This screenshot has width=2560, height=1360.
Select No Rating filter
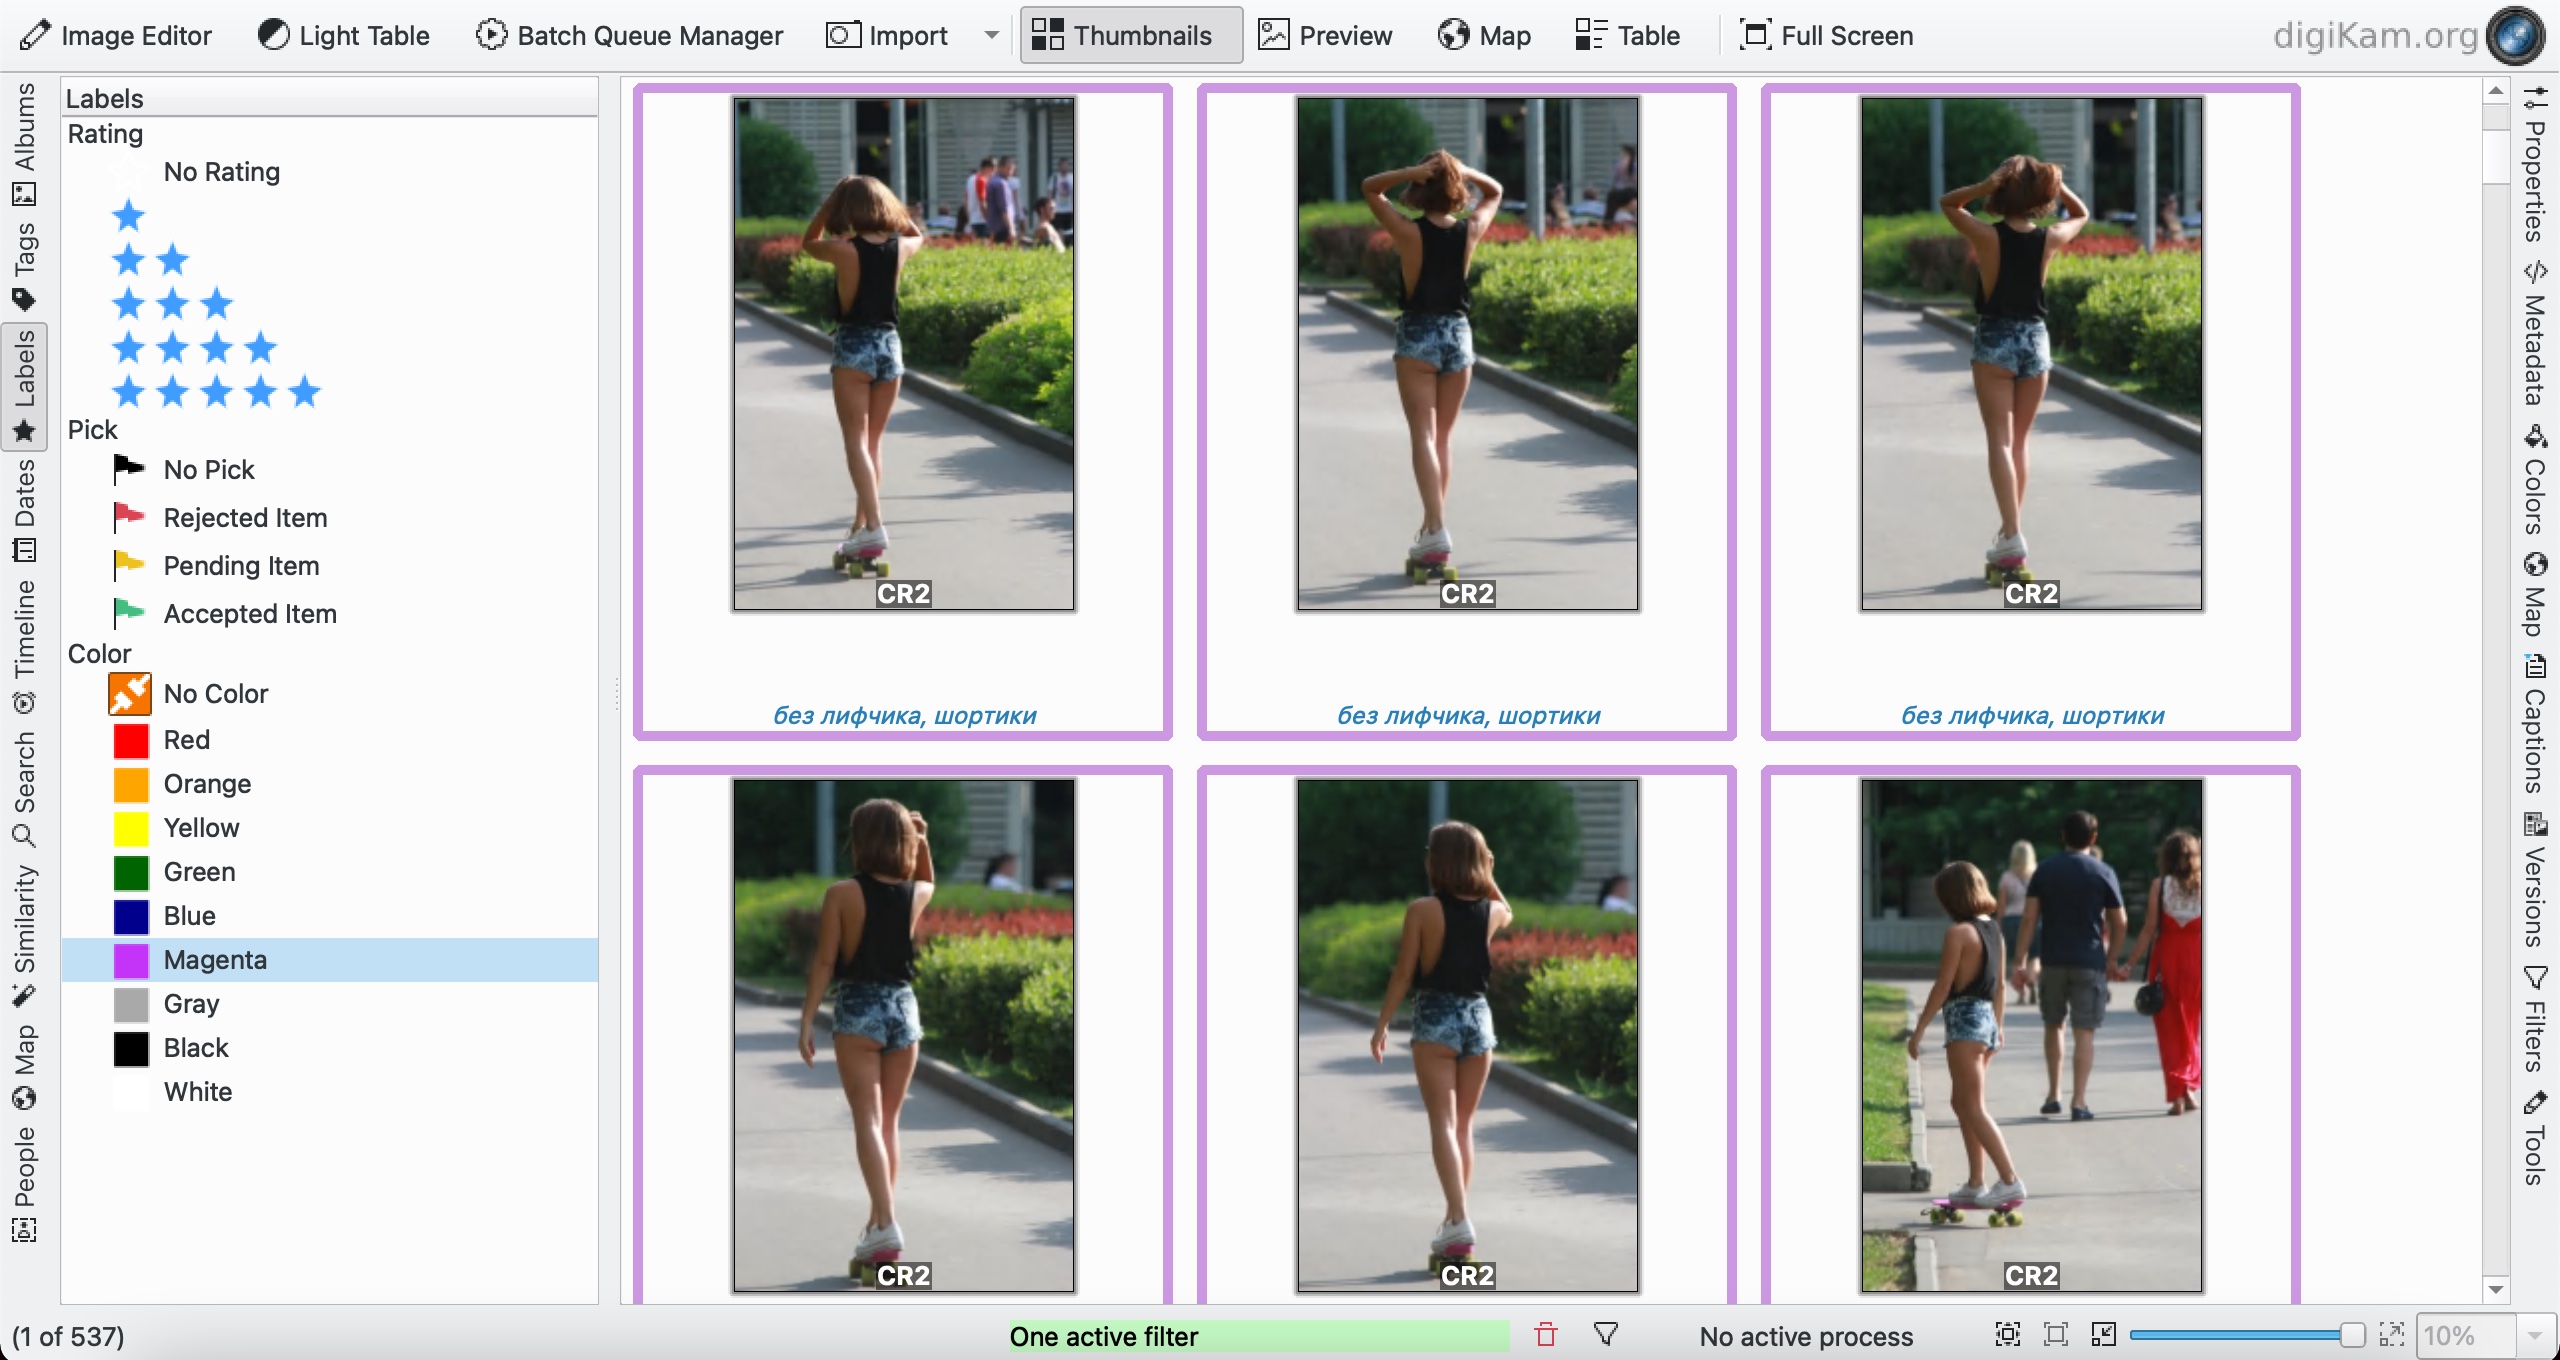click(x=221, y=172)
